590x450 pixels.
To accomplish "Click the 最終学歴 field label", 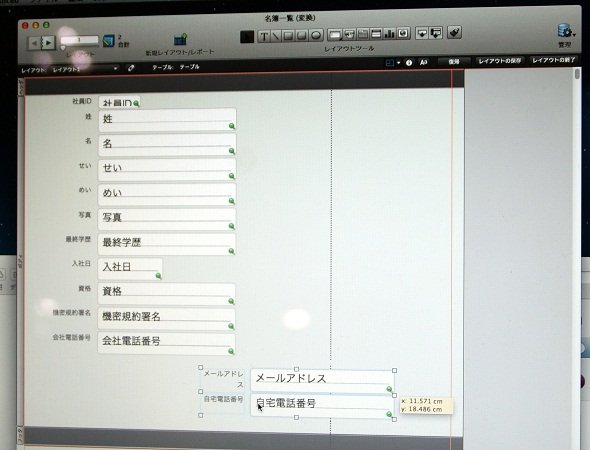I will pyautogui.click(x=78, y=239).
